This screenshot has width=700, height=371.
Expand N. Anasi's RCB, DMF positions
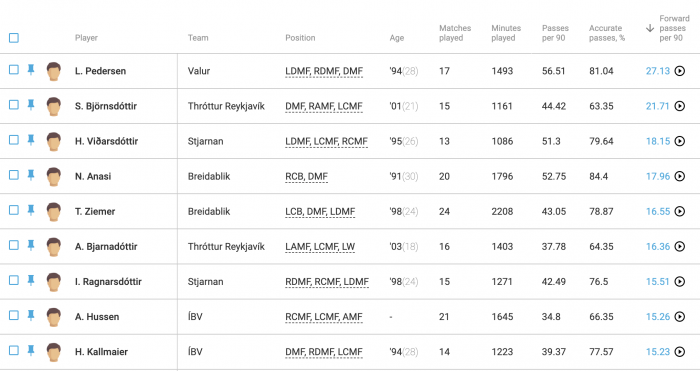[x=307, y=177]
